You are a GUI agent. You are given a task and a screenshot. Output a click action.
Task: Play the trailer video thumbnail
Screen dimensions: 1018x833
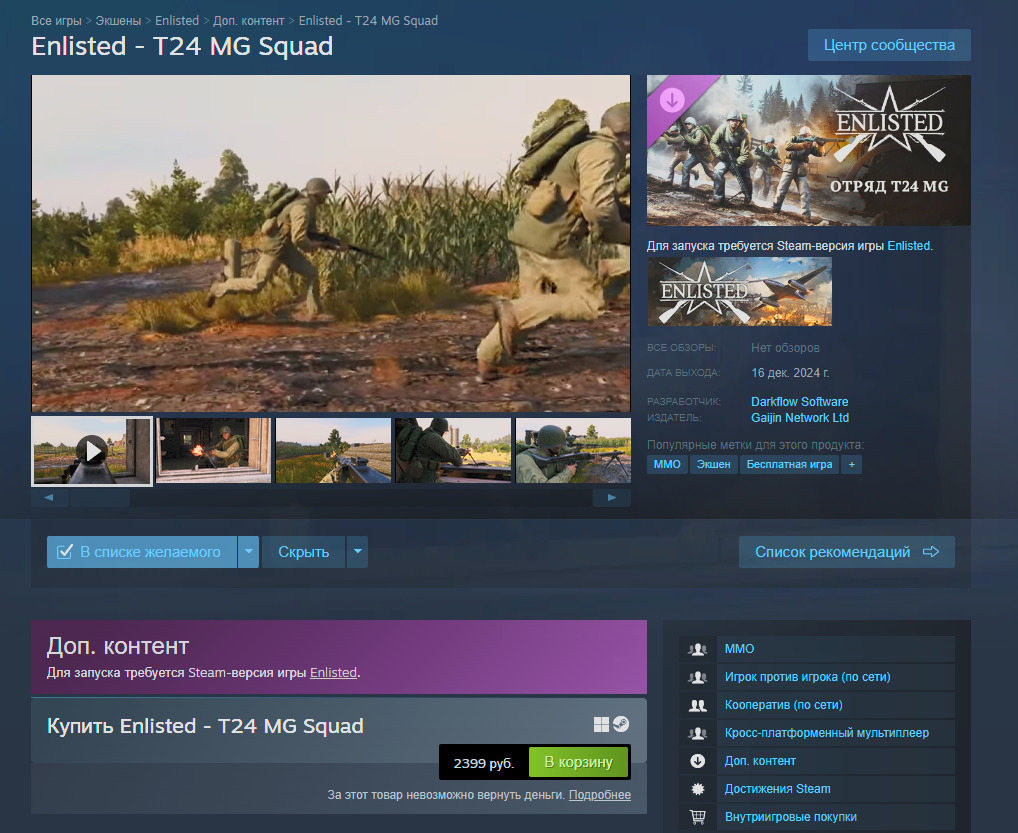(92, 451)
